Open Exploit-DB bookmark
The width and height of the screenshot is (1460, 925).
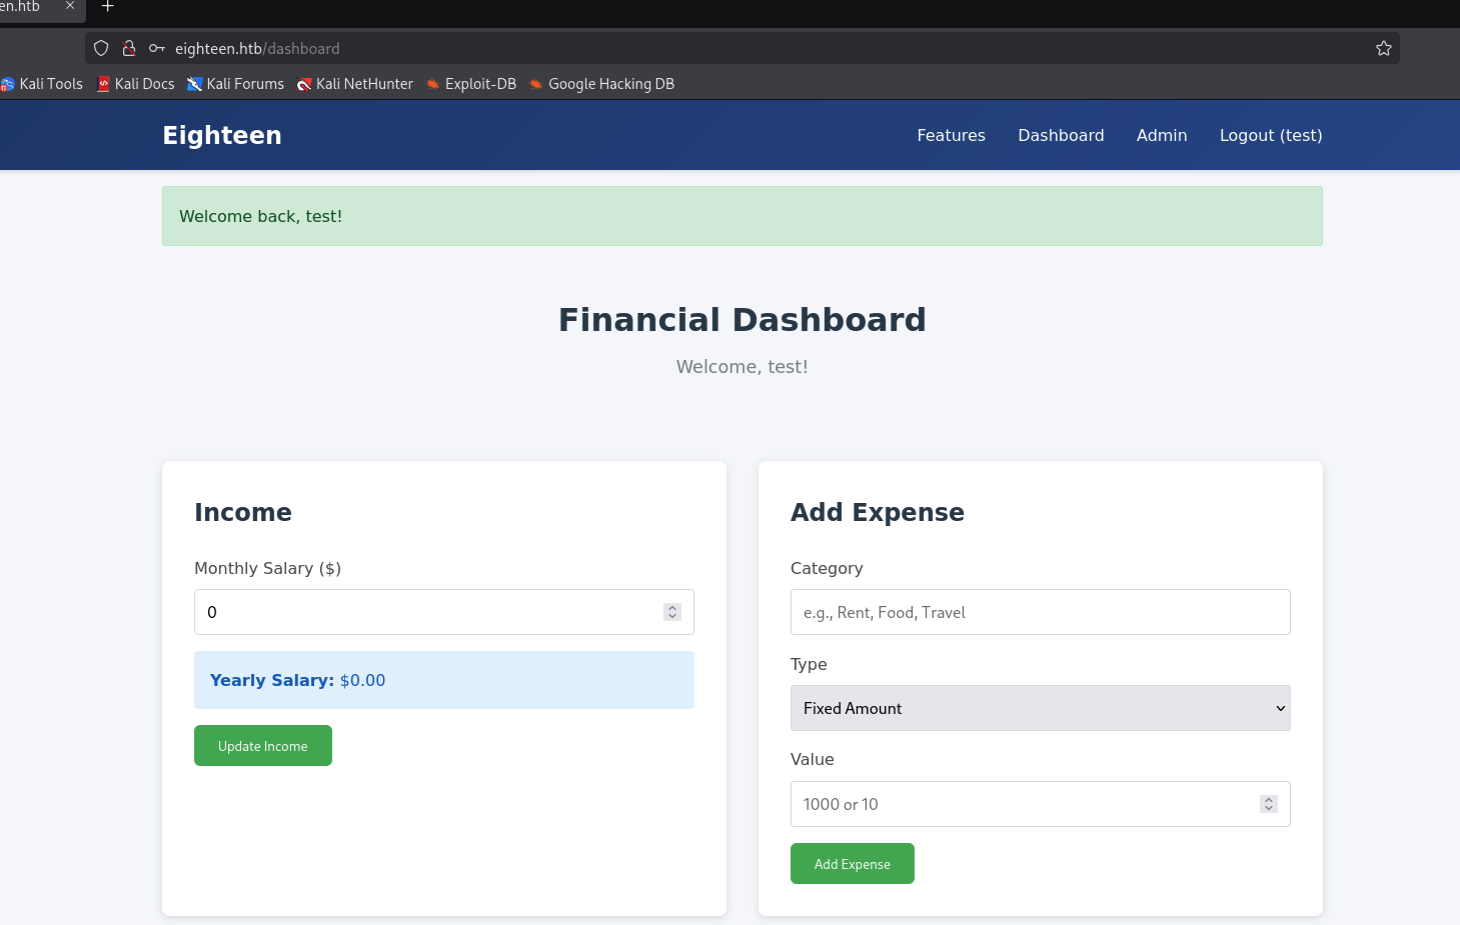click(471, 84)
